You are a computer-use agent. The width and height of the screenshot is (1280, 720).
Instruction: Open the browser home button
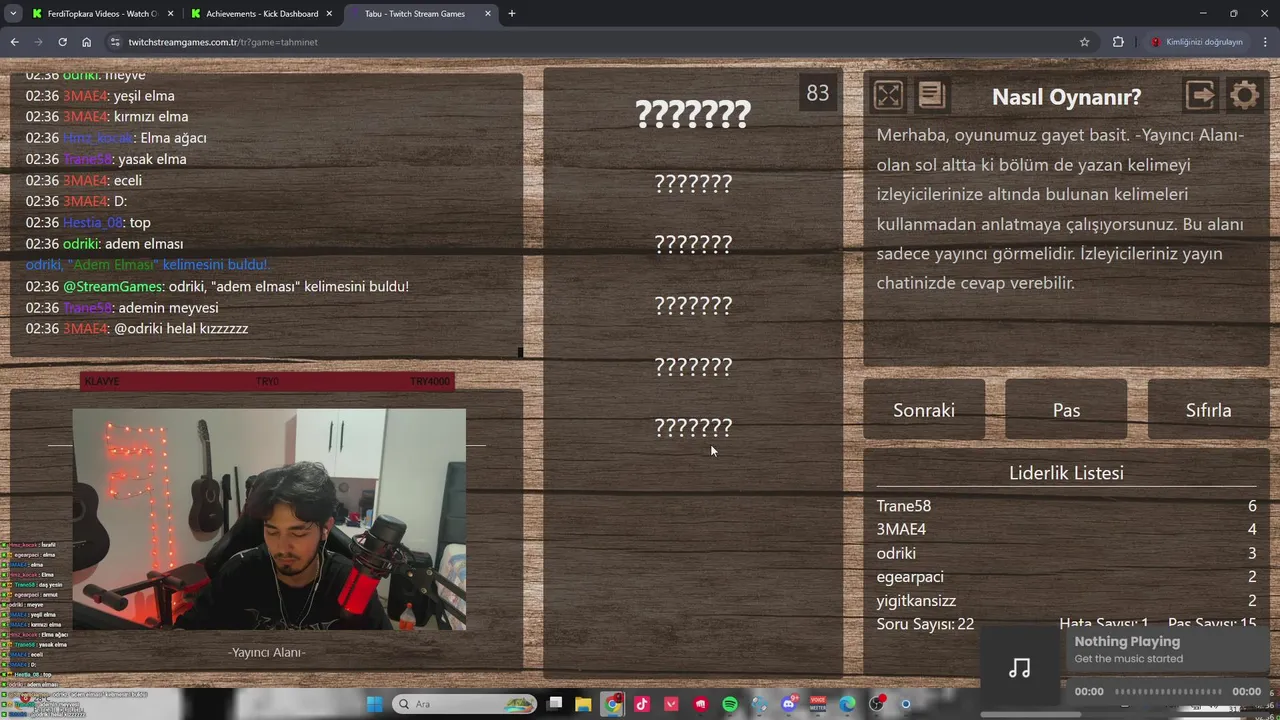point(86,42)
